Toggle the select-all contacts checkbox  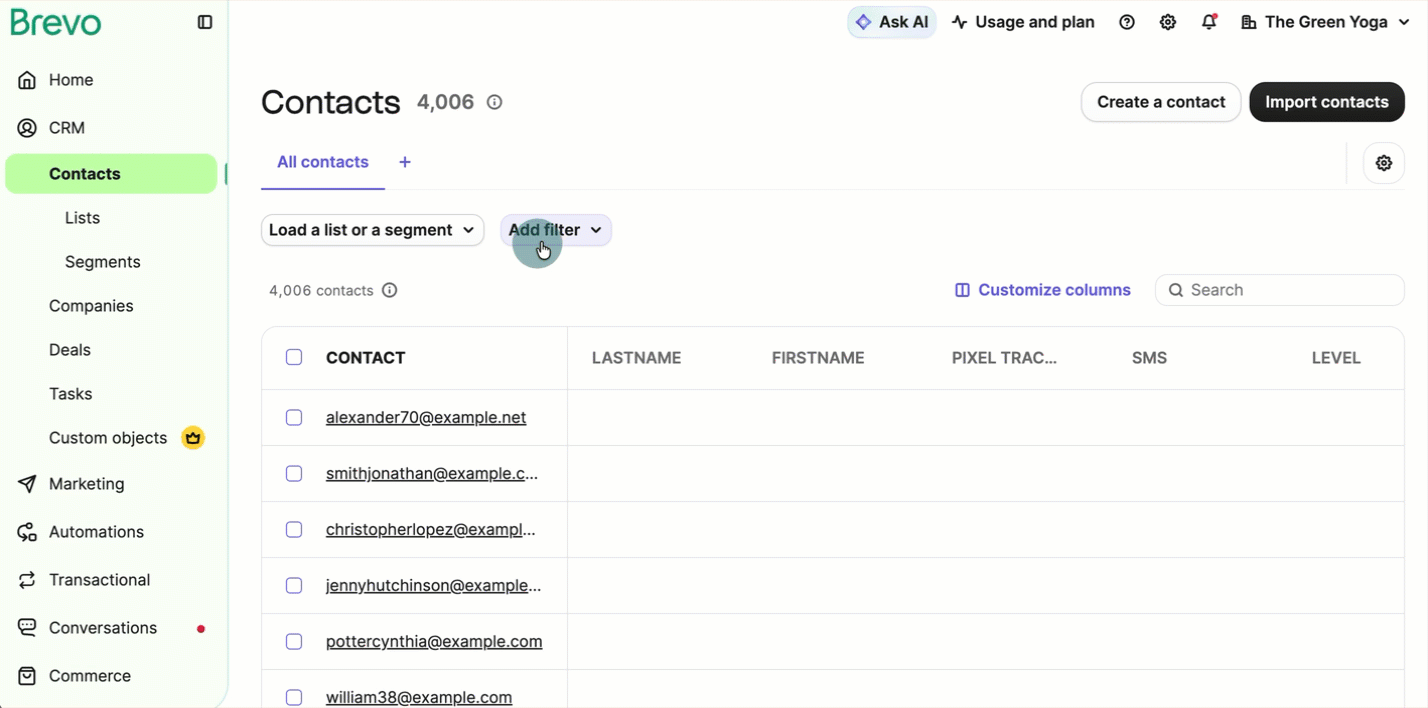click(294, 357)
